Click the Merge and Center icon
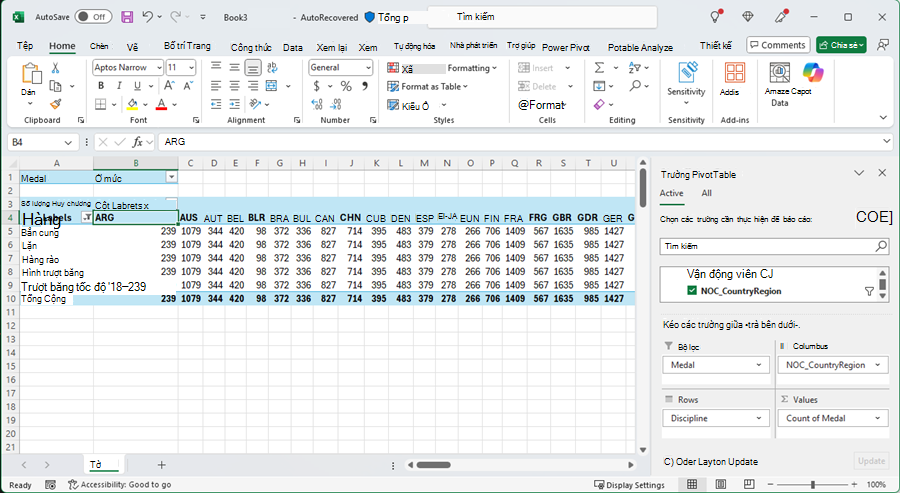The image size is (900, 493). click(x=271, y=86)
